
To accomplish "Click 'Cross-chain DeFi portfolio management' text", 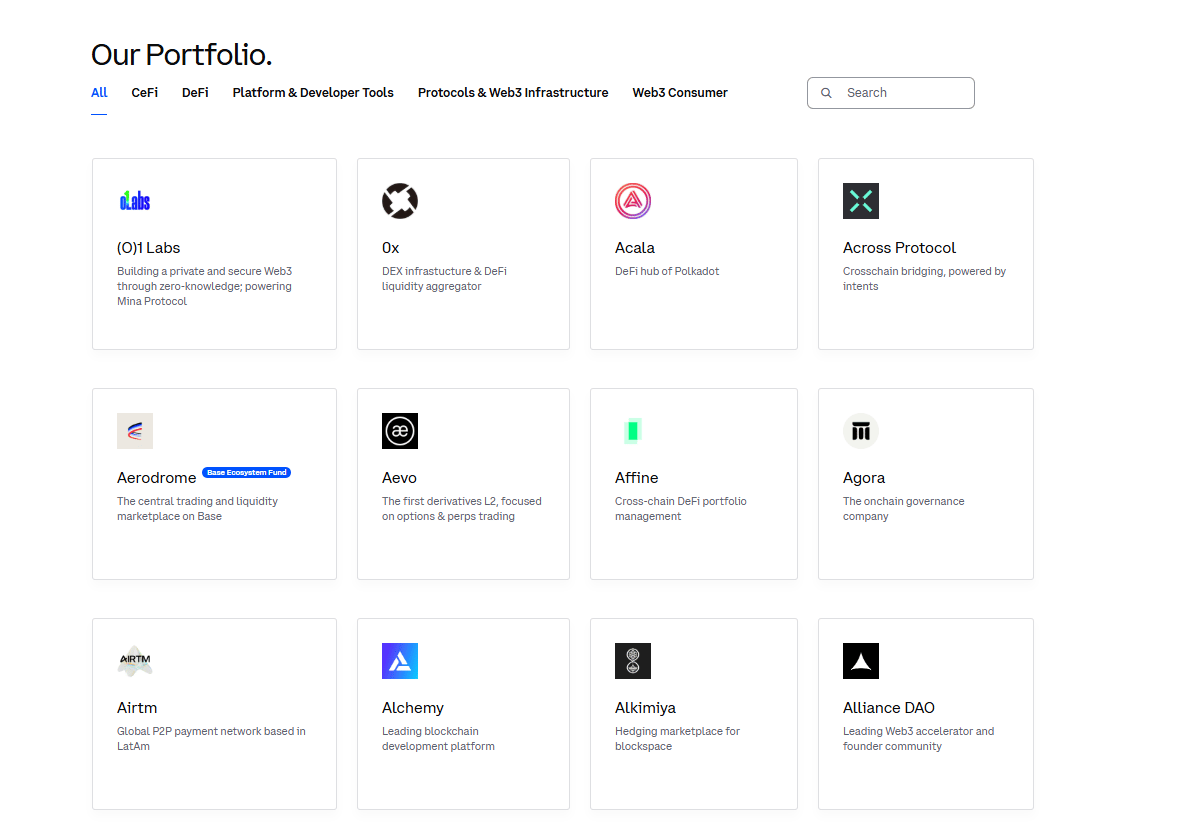I will pos(680,509).
